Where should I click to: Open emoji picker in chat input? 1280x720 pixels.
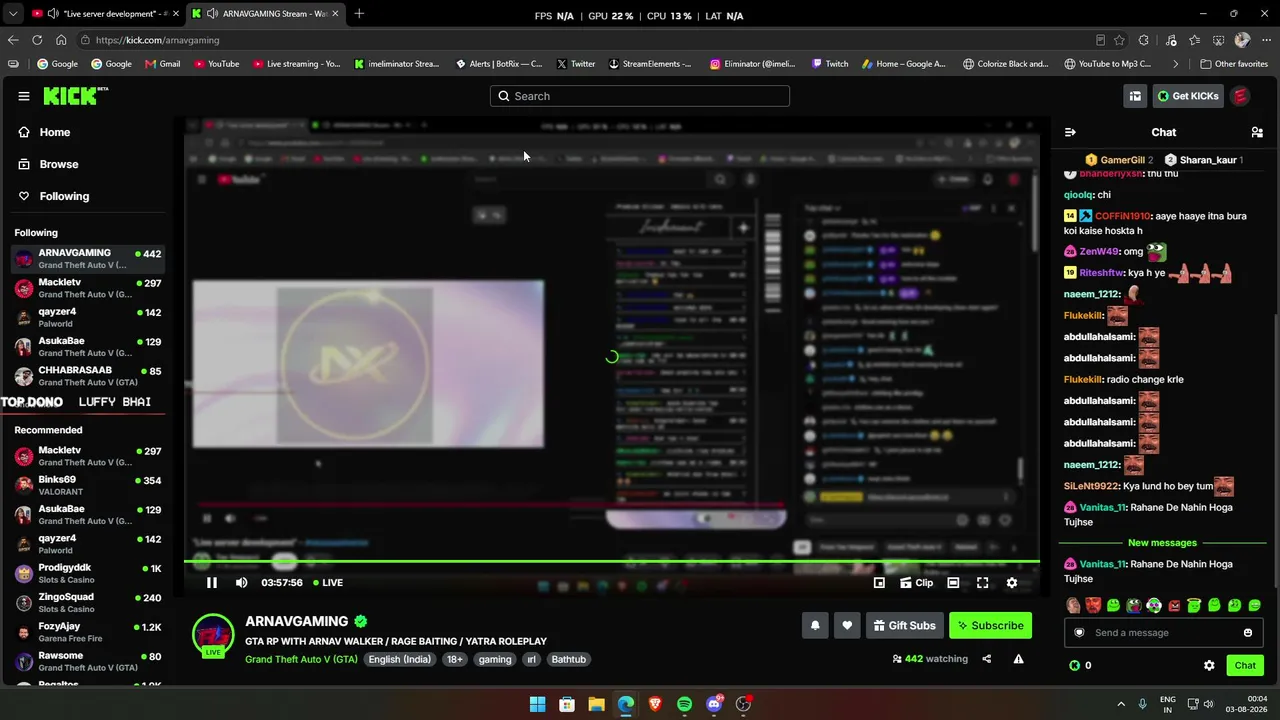coord(1248,633)
